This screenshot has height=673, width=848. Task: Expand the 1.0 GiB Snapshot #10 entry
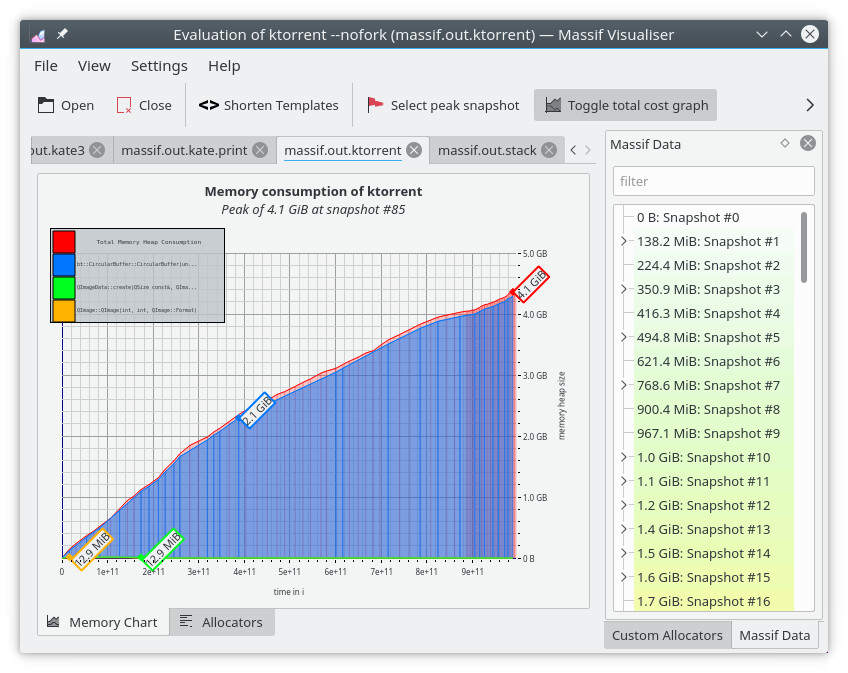pyautogui.click(x=624, y=457)
